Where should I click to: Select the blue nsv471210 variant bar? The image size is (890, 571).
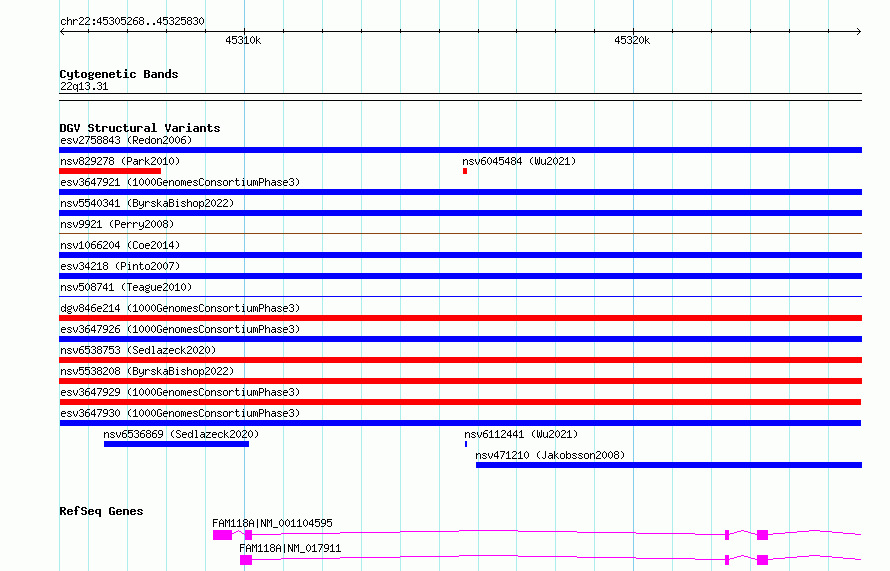click(669, 465)
